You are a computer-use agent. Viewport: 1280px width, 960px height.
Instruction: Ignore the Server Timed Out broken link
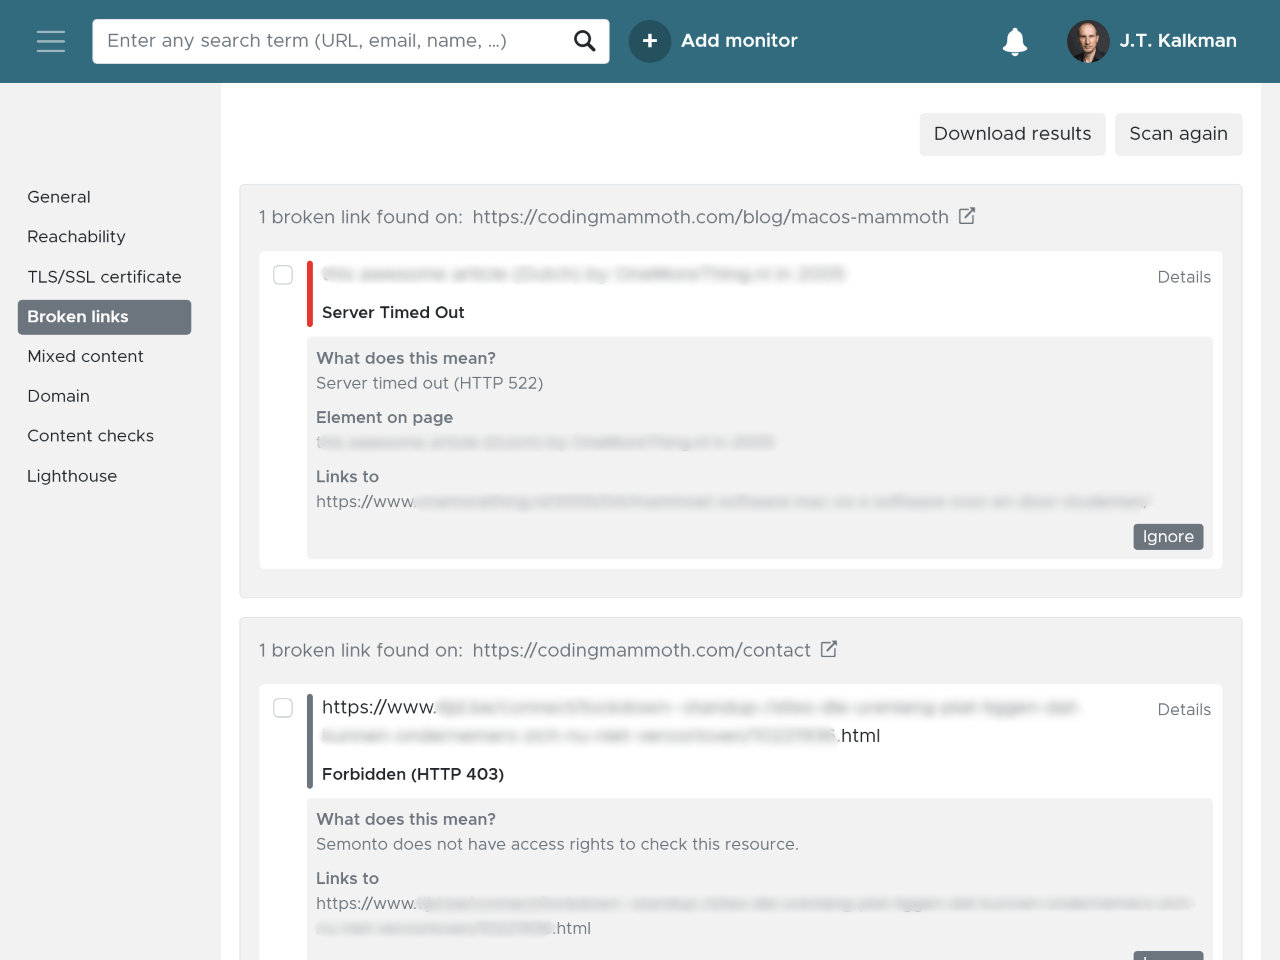1168,537
